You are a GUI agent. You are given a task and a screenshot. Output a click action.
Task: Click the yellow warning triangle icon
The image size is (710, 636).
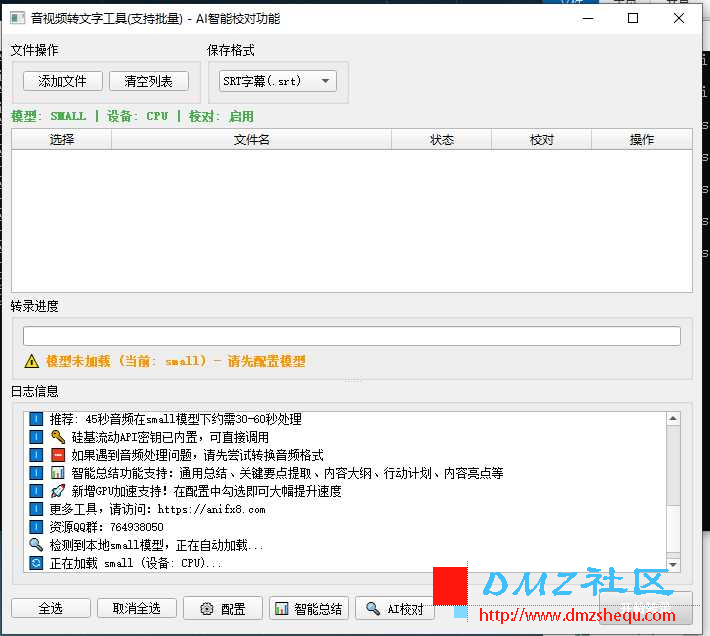click(x=32, y=361)
